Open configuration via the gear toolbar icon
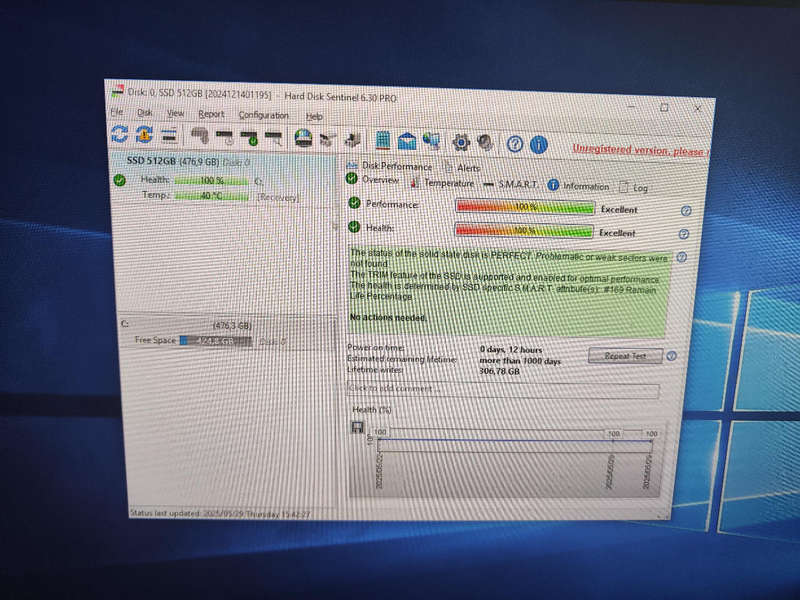Viewport: 800px width, 600px height. click(461, 142)
